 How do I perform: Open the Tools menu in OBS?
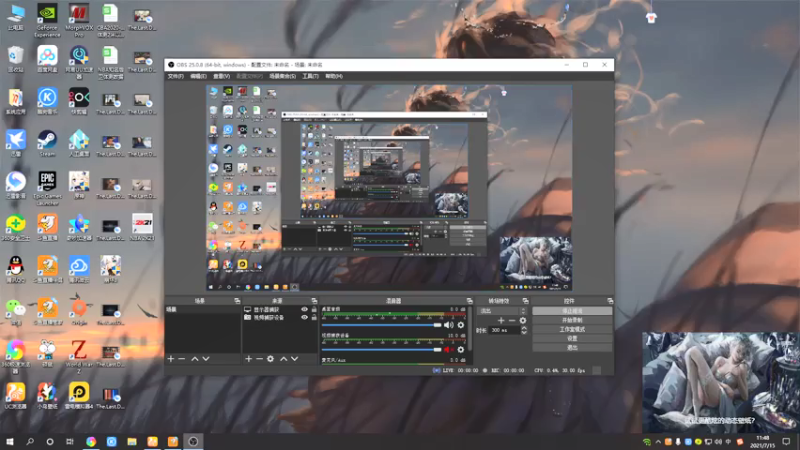310,76
